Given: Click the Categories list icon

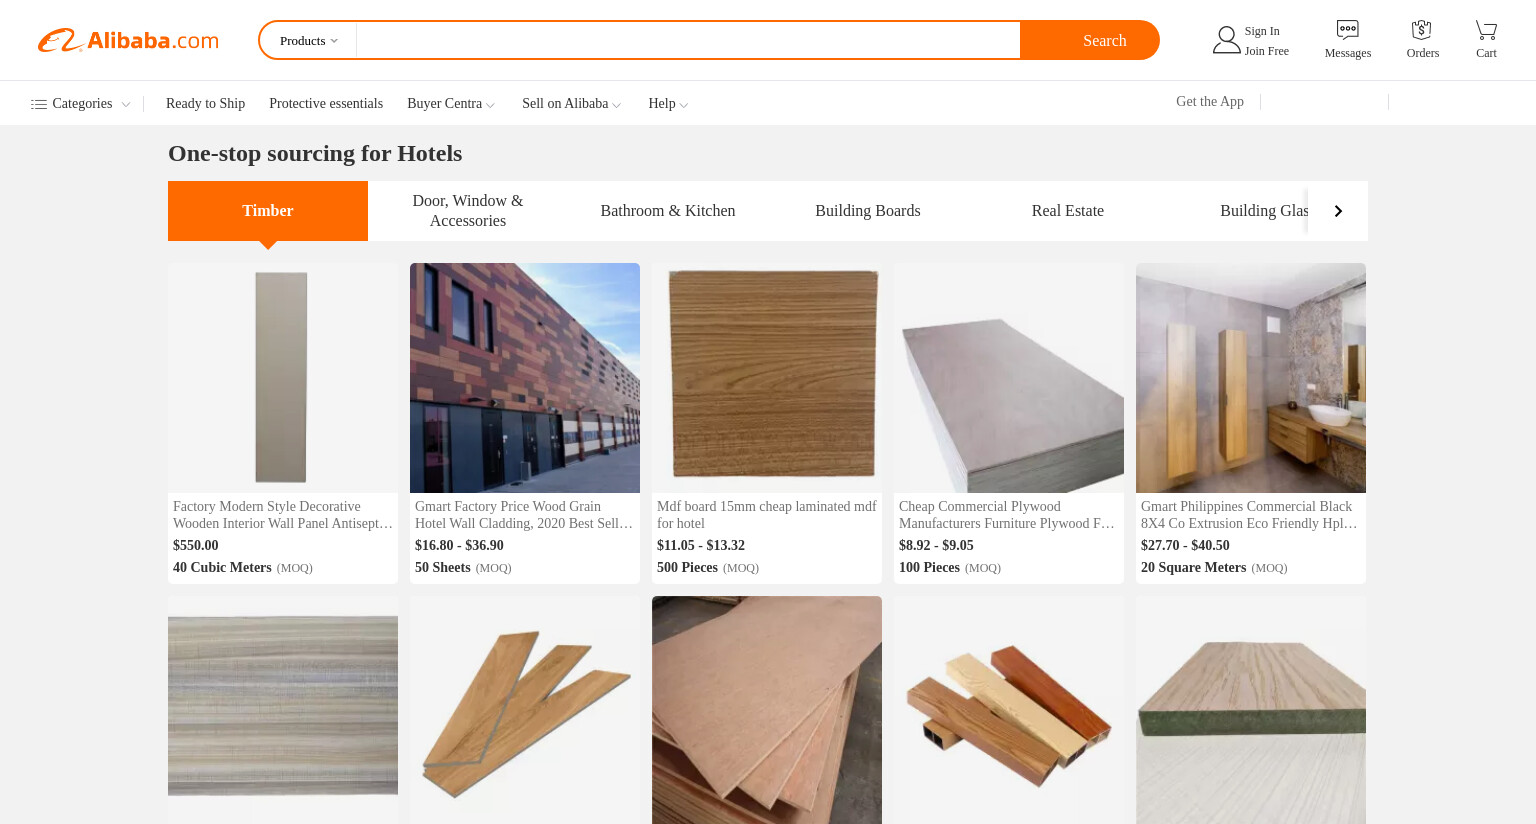Looking at the screenshot, I should click(39, 104).
